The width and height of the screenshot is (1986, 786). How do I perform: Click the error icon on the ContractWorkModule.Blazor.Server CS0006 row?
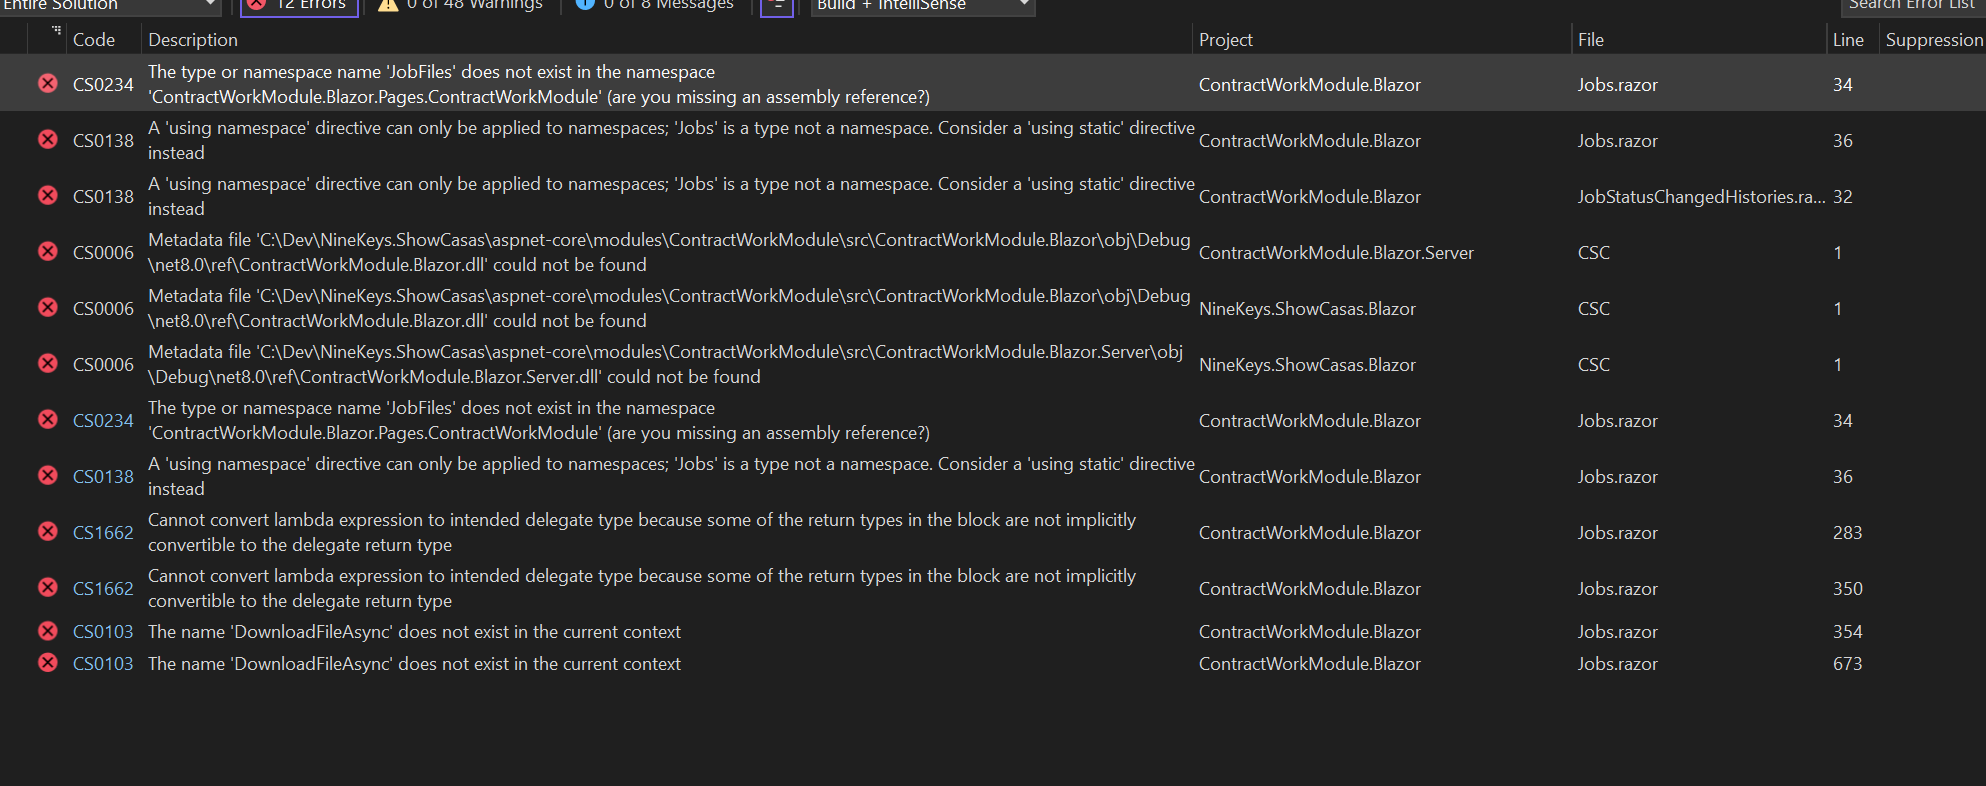[47, 252]
